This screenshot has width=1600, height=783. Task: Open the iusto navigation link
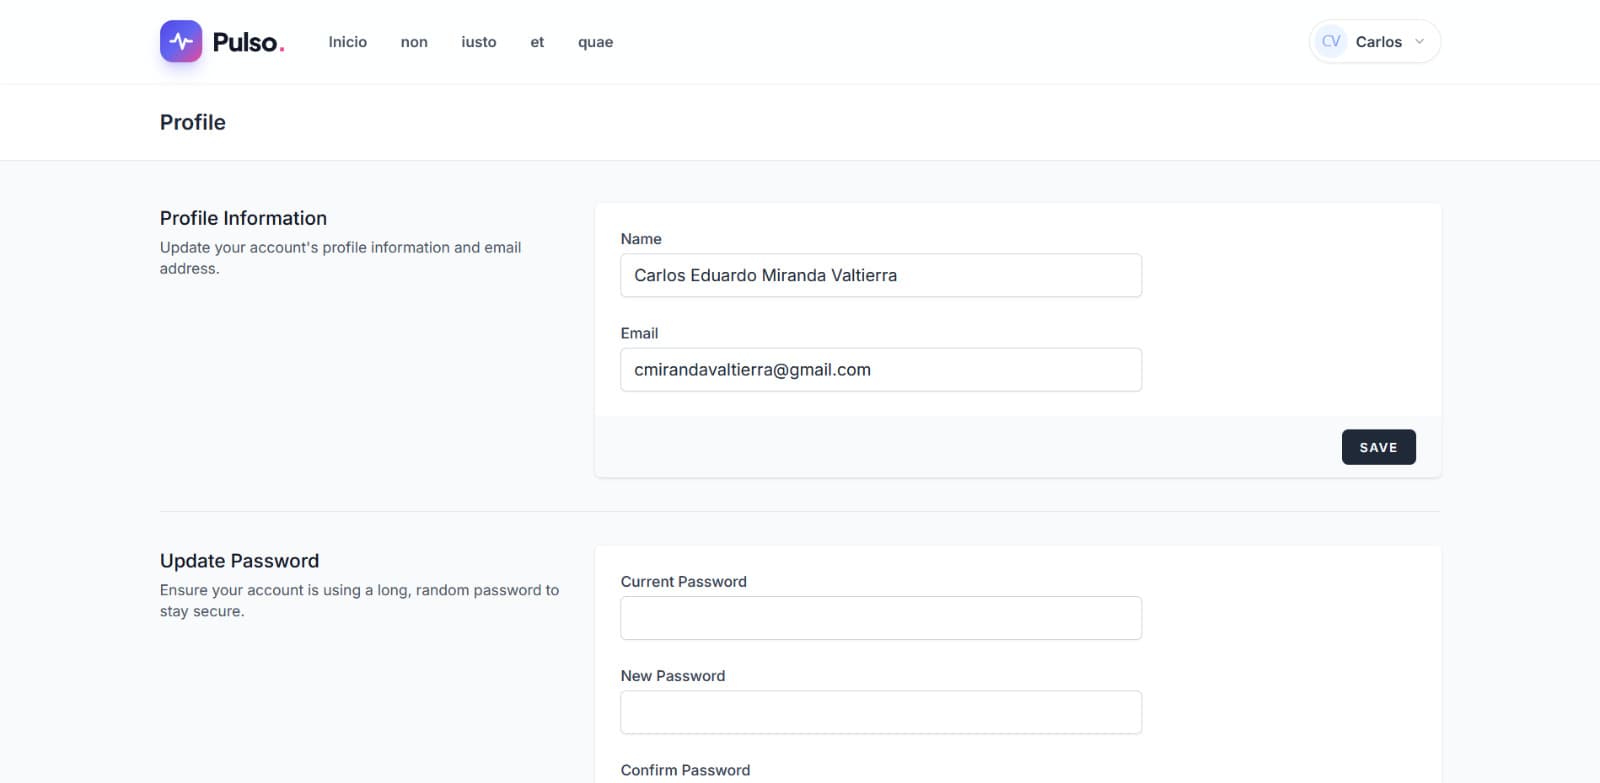coord(479,42)
